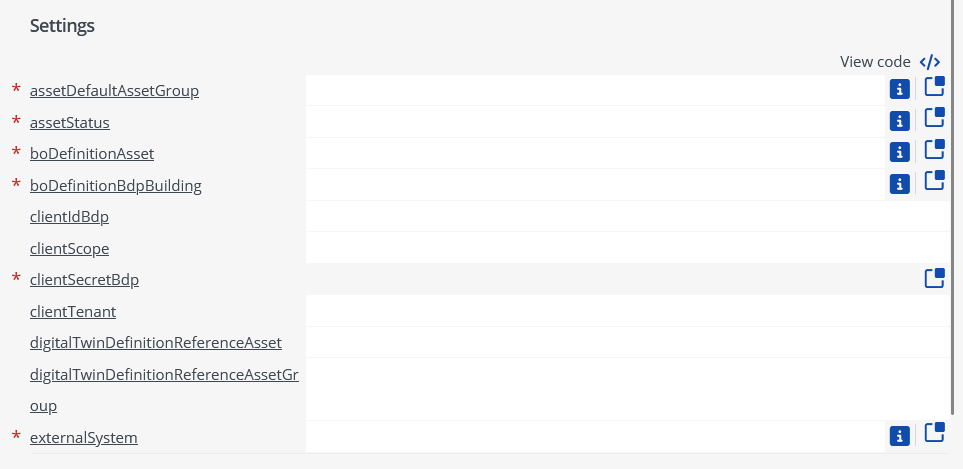The image size is (963, 469).
Task: Open selection dialog for boDefinitionAsset
Action: click(935, 149)
